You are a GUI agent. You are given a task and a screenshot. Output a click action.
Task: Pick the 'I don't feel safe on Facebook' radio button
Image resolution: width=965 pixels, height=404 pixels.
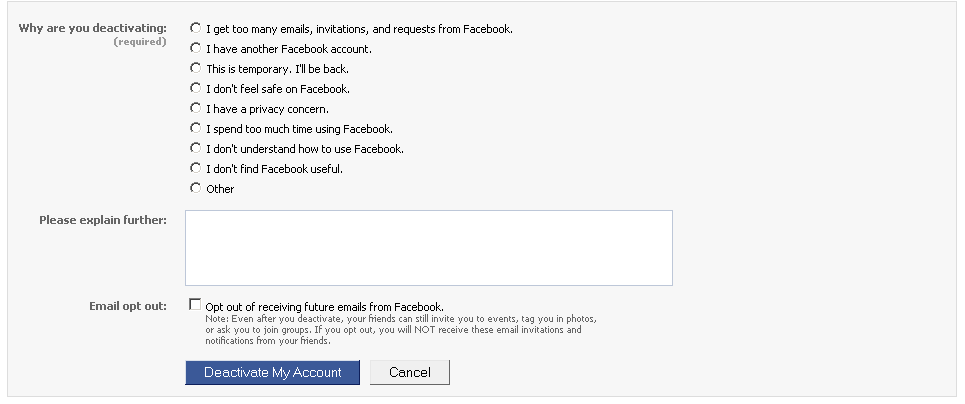coord(196,88)
